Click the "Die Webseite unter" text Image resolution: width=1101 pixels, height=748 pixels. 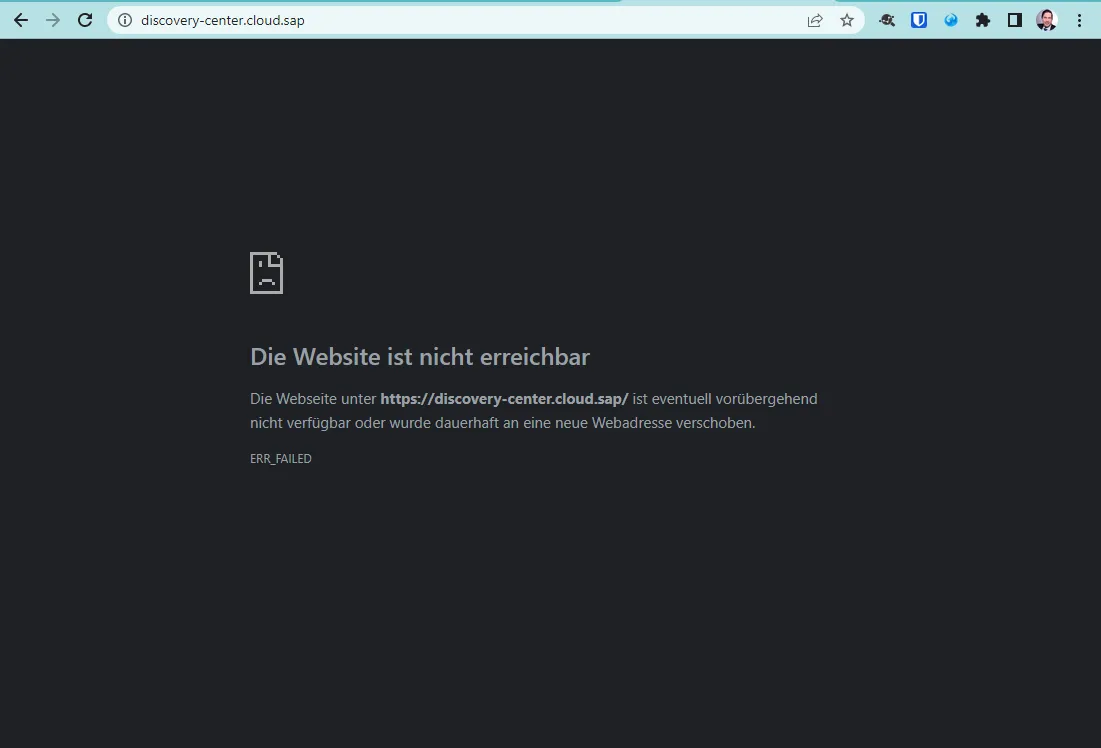(x=313, y=399)
